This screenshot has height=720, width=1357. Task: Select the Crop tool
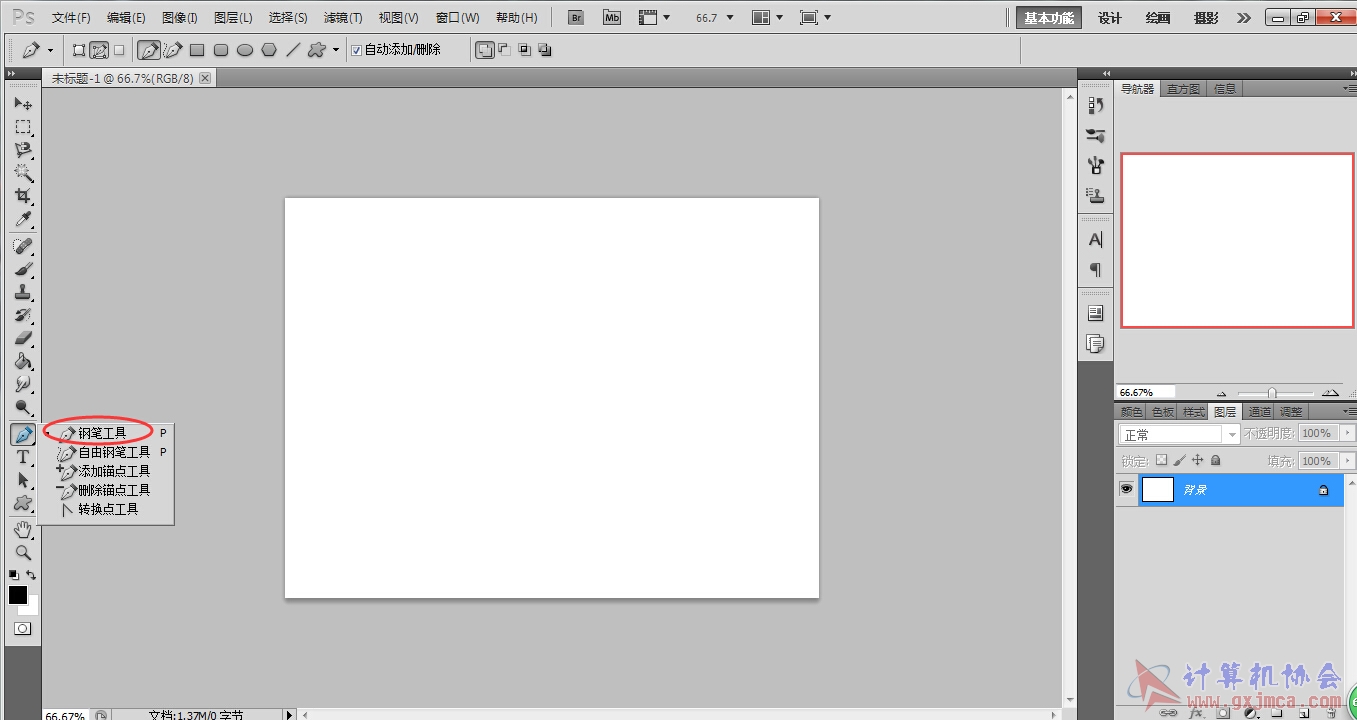point(23,196)
